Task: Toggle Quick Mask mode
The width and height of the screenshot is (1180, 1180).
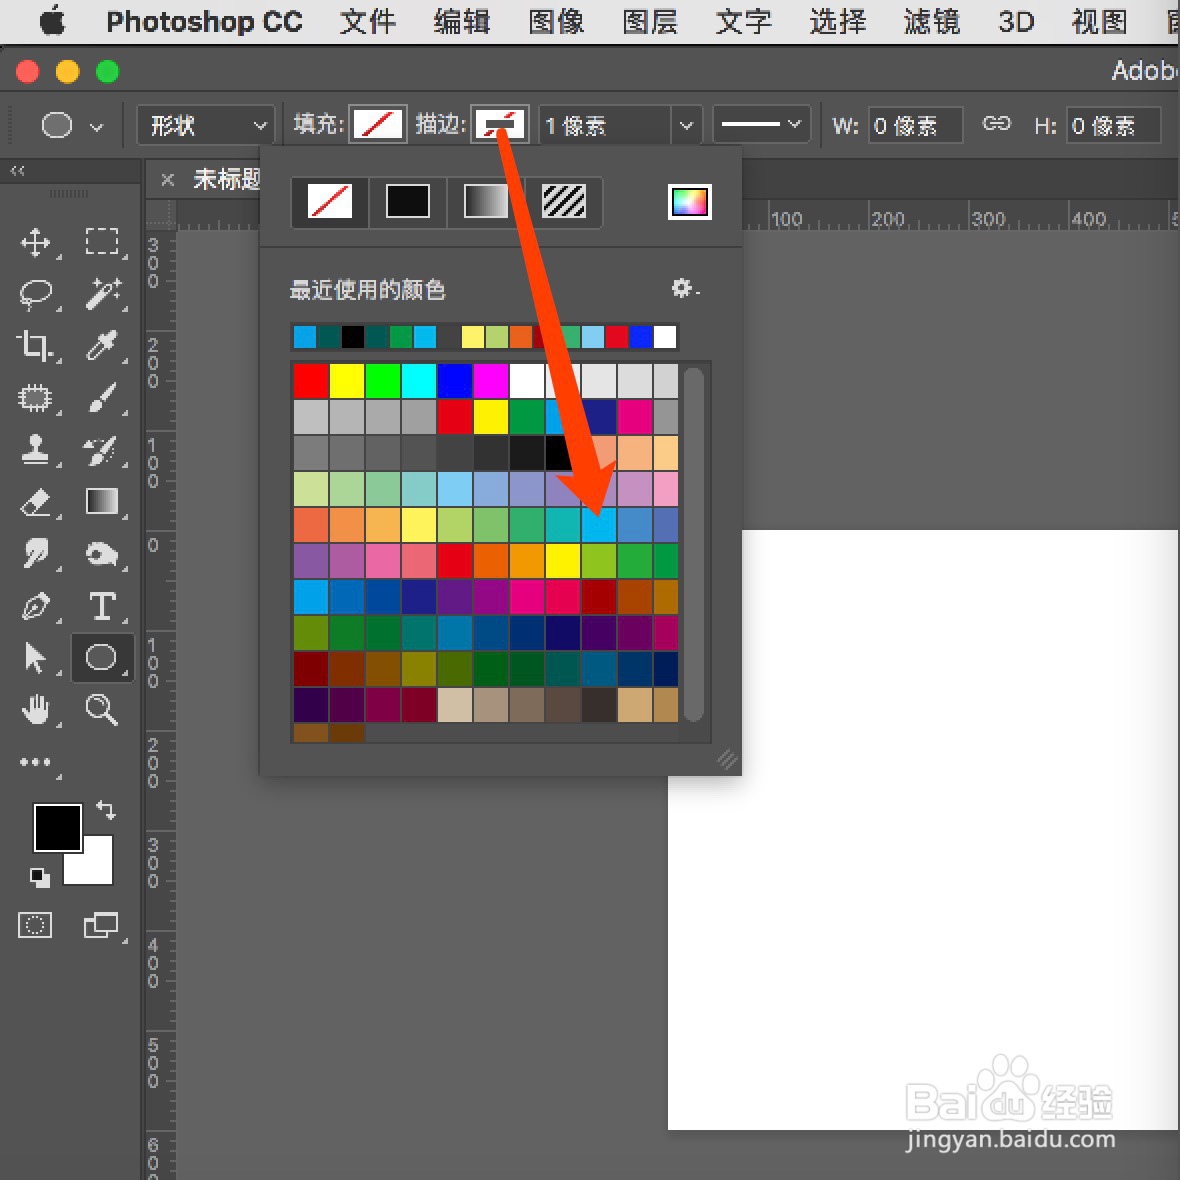Action: pyautogui.click(x=35, y=925)
